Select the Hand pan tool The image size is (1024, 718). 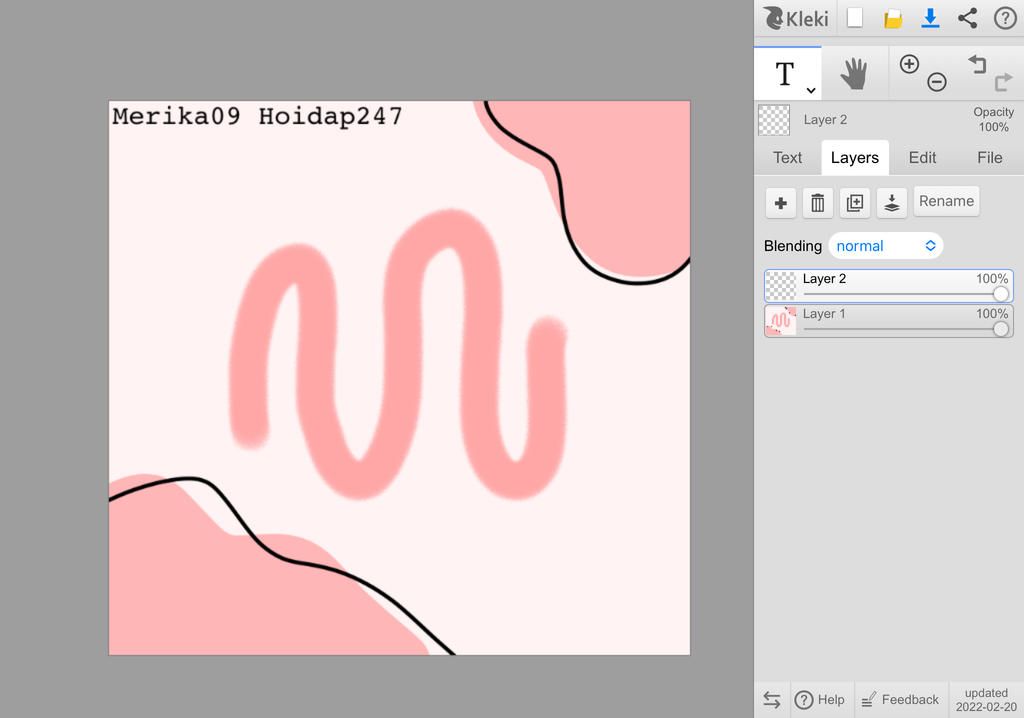(854, 73)
